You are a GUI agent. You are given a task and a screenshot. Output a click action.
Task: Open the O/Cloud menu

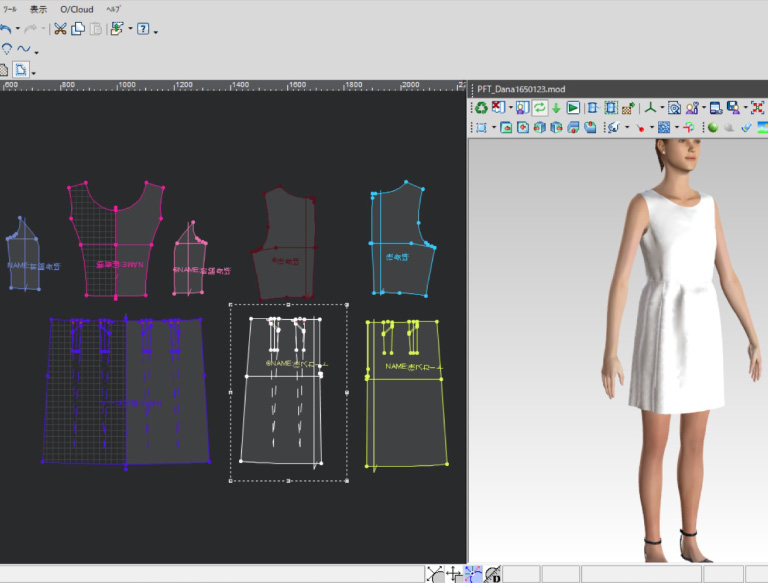[x=77, y=9]
